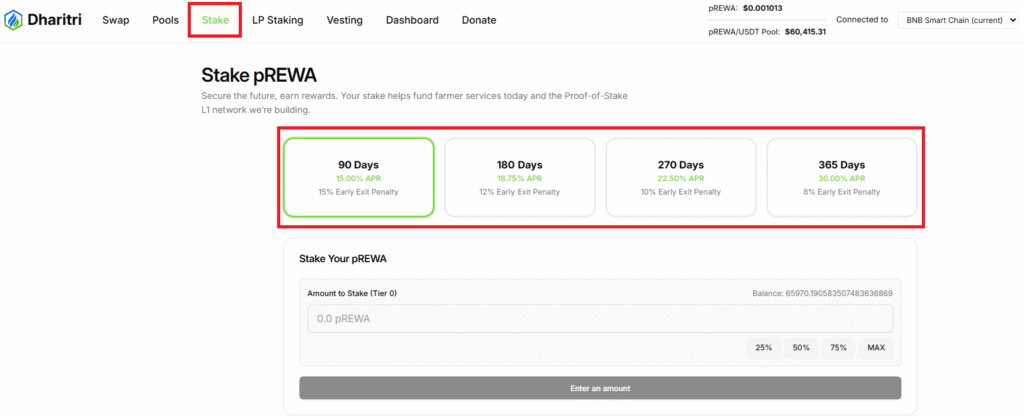1024x416 pixels.
Task: Go to the Pools tab
Action: click(165, 20)
